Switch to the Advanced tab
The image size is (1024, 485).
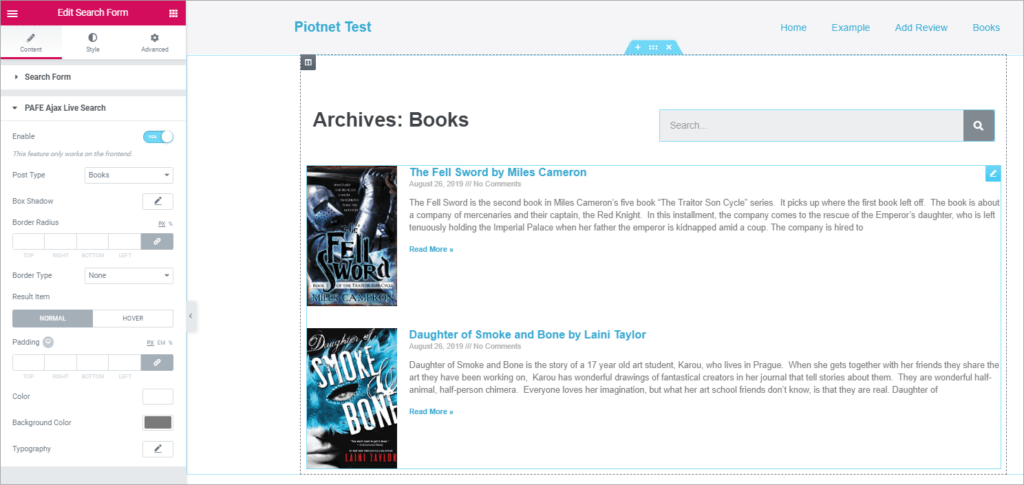tap(154, 42)
